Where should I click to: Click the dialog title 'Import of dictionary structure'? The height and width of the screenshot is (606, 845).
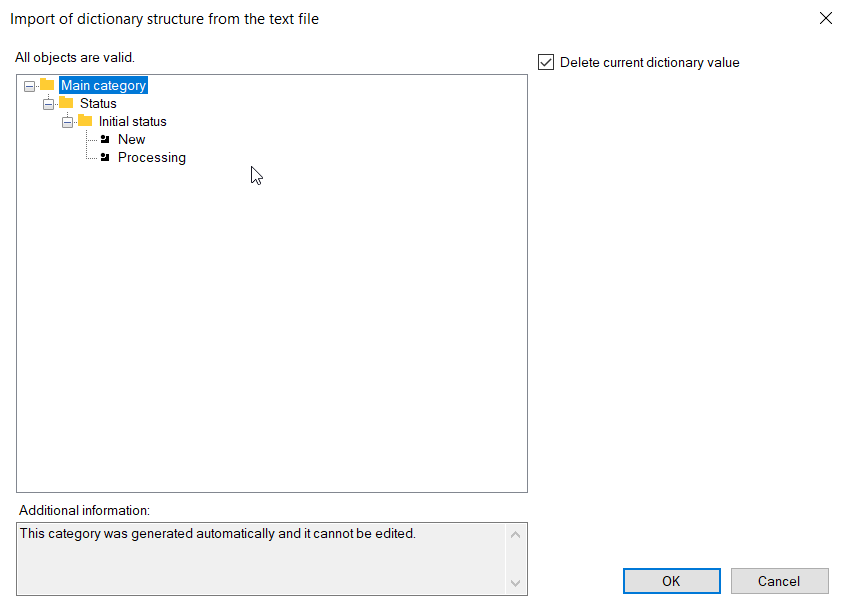164,19
